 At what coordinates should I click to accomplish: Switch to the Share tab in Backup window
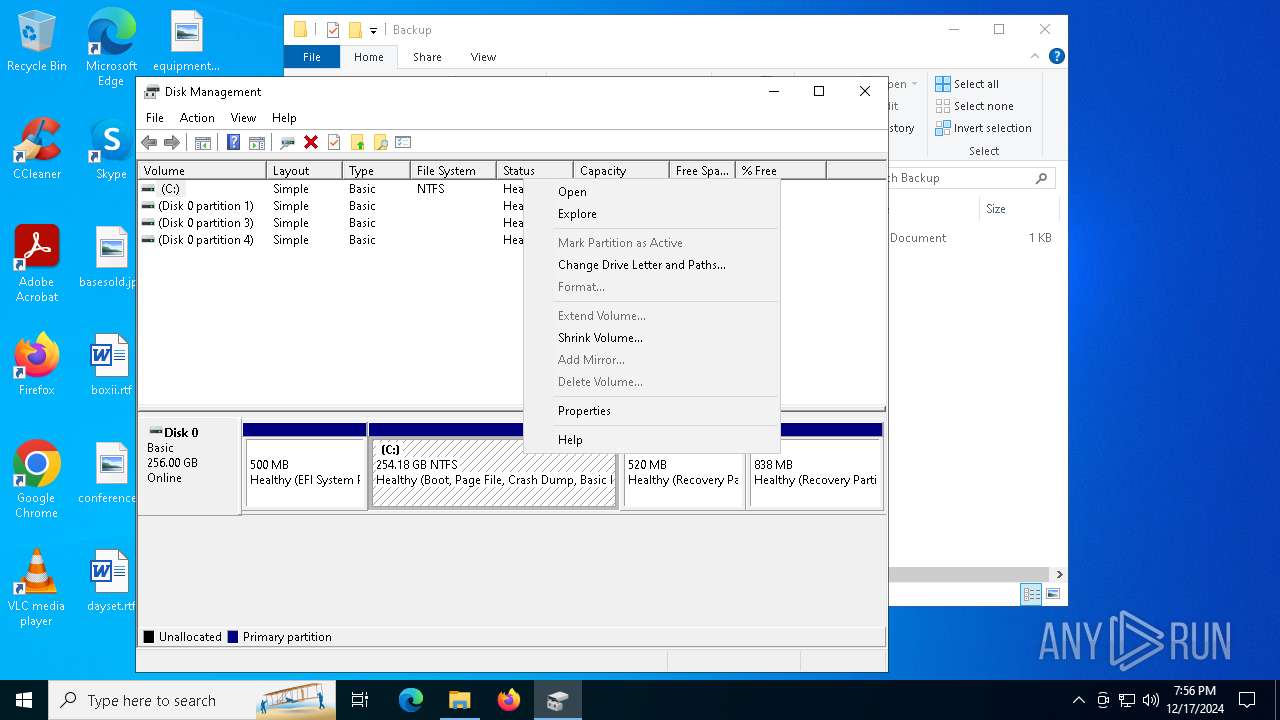427,57
